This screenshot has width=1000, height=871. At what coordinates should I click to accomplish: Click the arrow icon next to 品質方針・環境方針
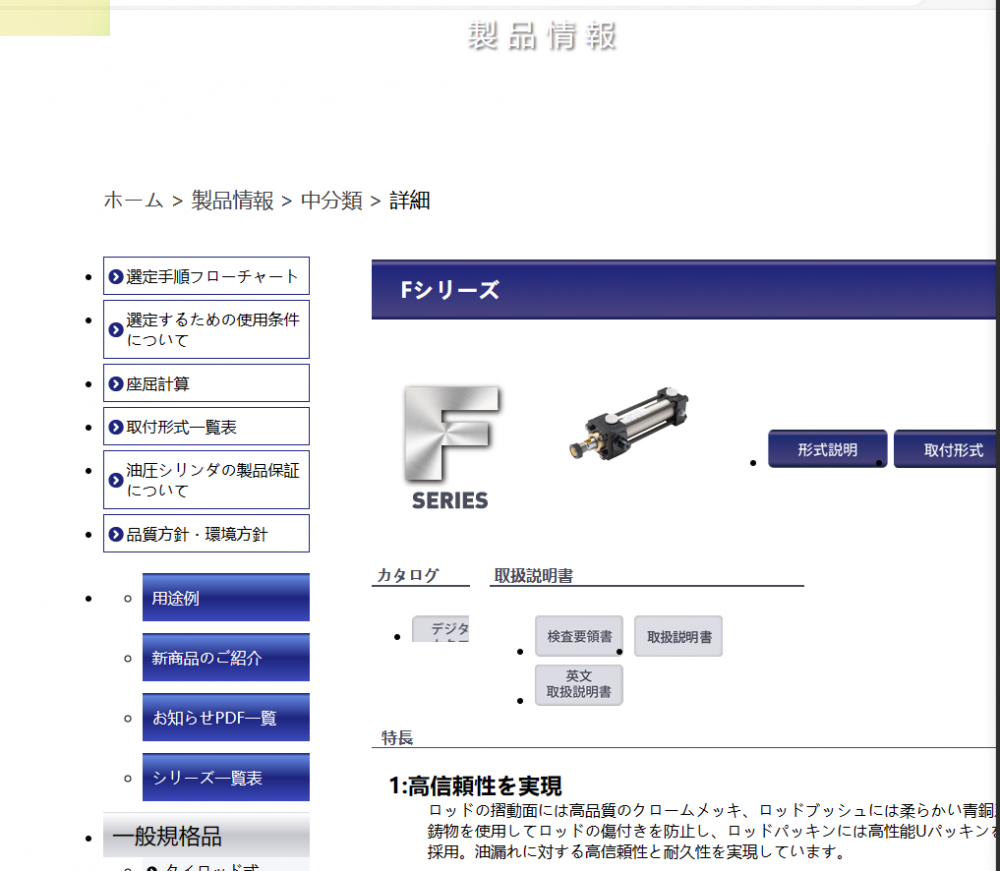(115, 533)
